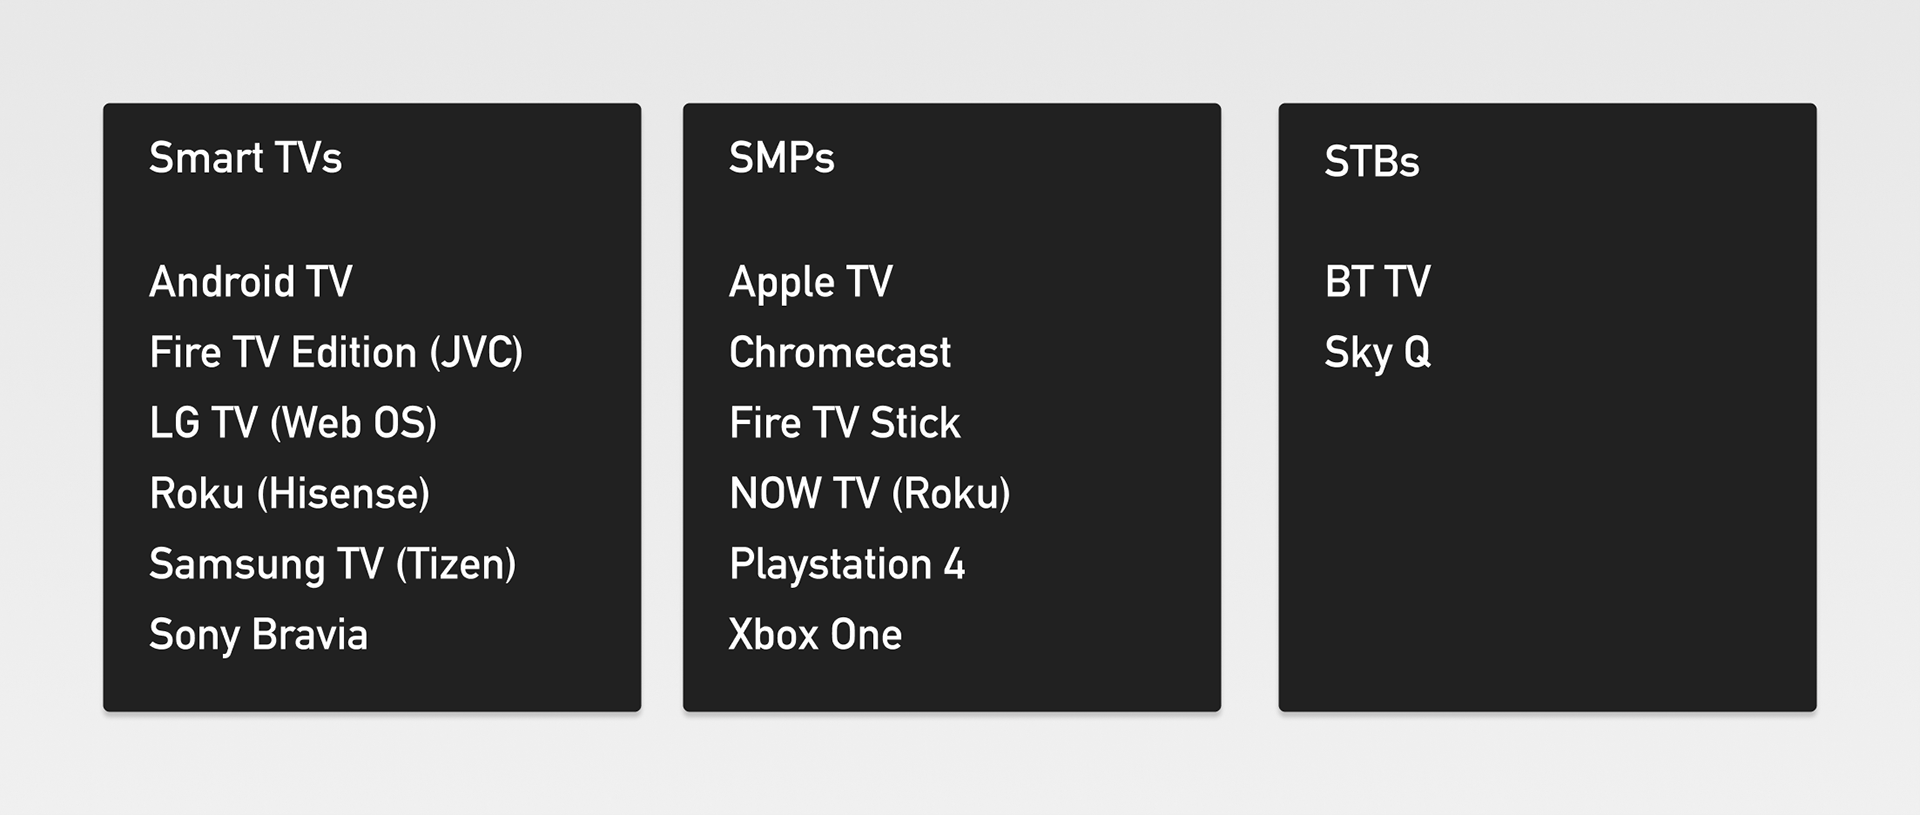Open the NOW TV (Roku) item
This screenshot has height=815, width=1920.
click(x=869, y=494)
